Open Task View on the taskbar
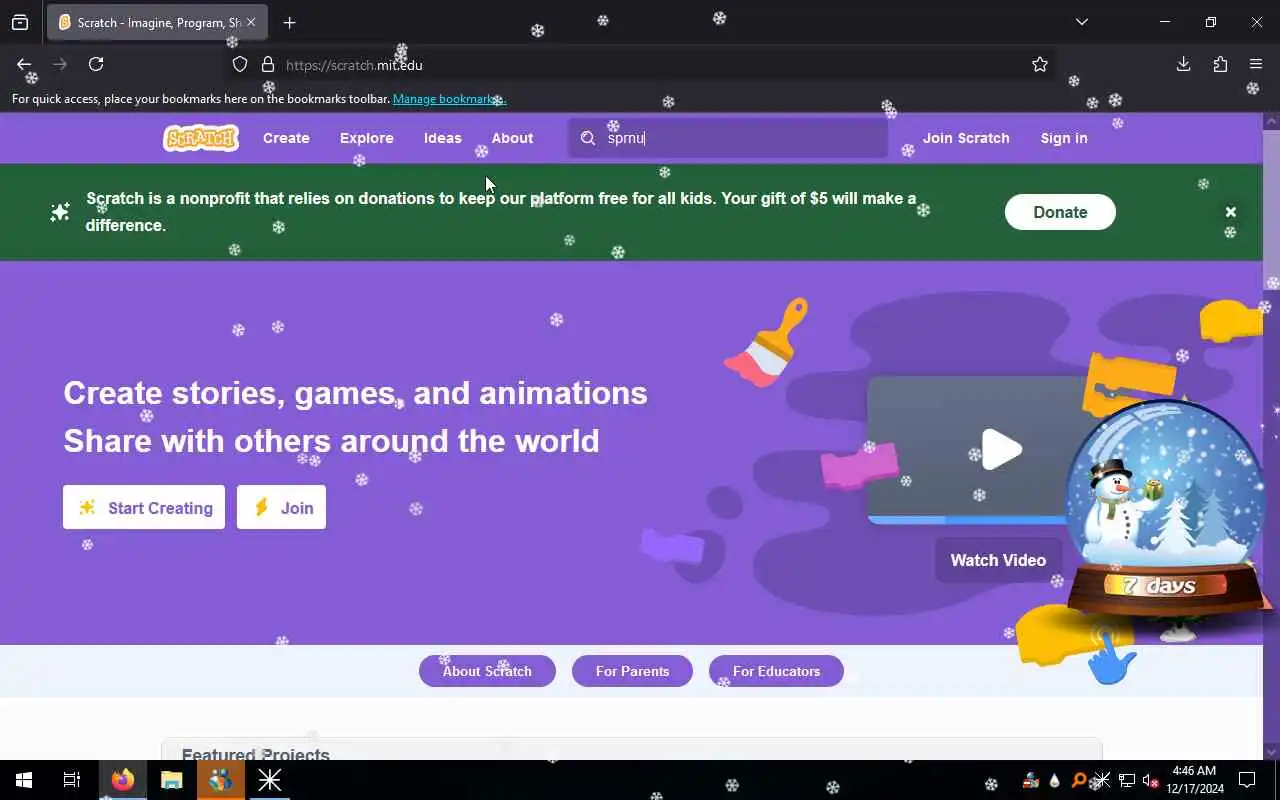The width and height of the screenshot is (1280, 800). pos(72,780)
